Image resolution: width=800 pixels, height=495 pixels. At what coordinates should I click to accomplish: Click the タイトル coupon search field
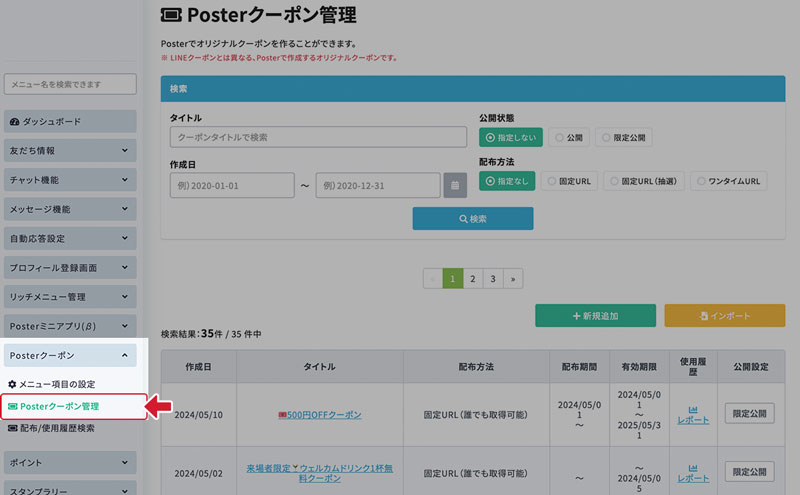click(x=318, y=137)
